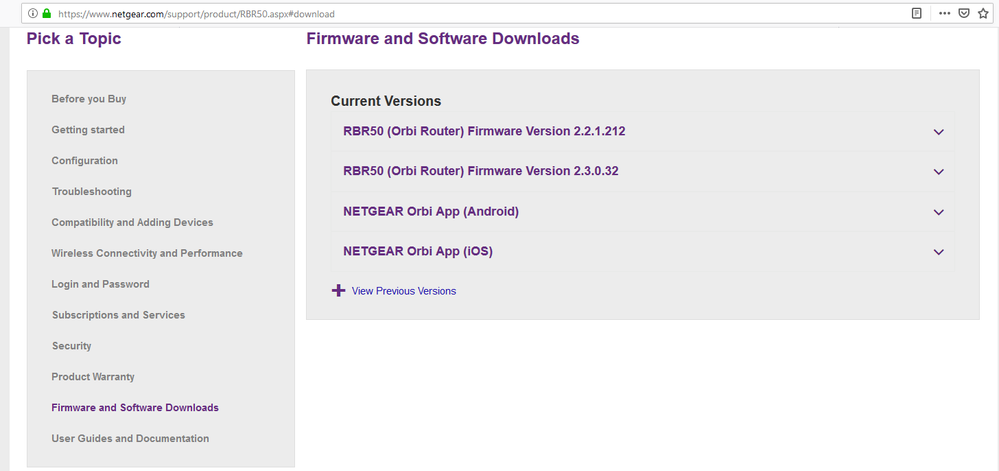Viewport: 999px width, 471px height.
Task: Select User Guides and Documentation topic
Action: tap(130, 438)
